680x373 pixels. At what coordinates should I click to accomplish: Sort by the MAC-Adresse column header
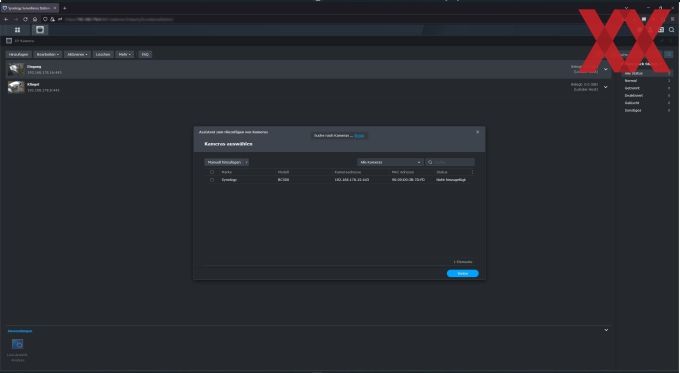[403, 172]
